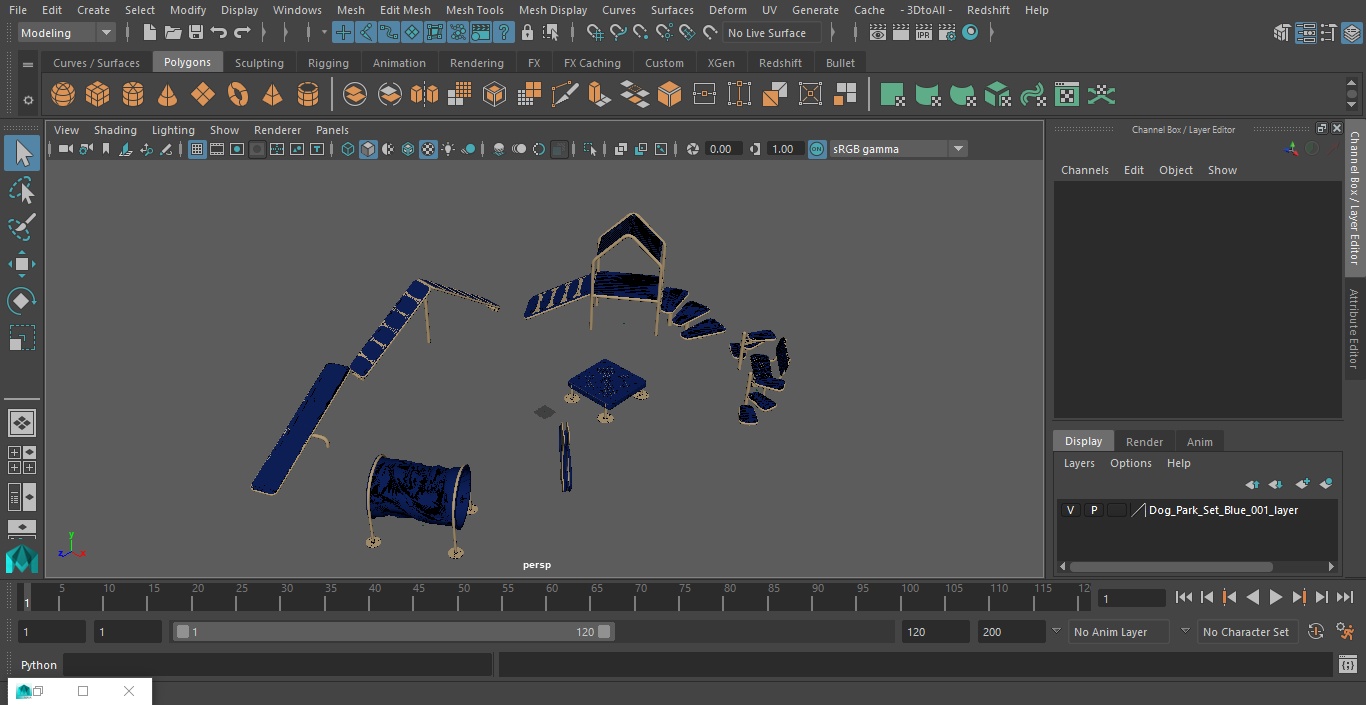Create a polygon pipe from the shelf

click(x=308, y=95)
